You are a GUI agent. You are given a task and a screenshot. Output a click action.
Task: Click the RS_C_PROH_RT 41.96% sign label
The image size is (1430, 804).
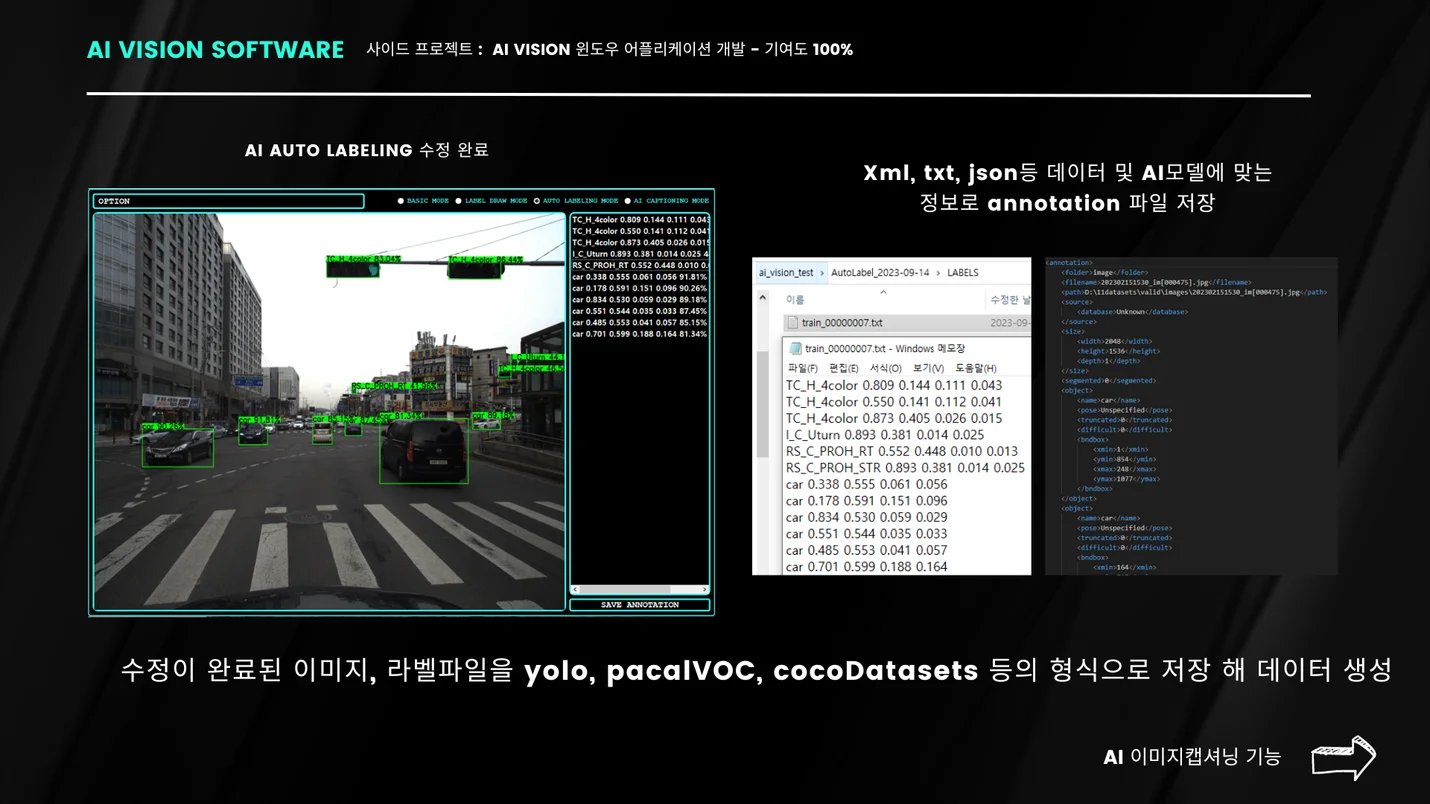click(x=395, y=386)
